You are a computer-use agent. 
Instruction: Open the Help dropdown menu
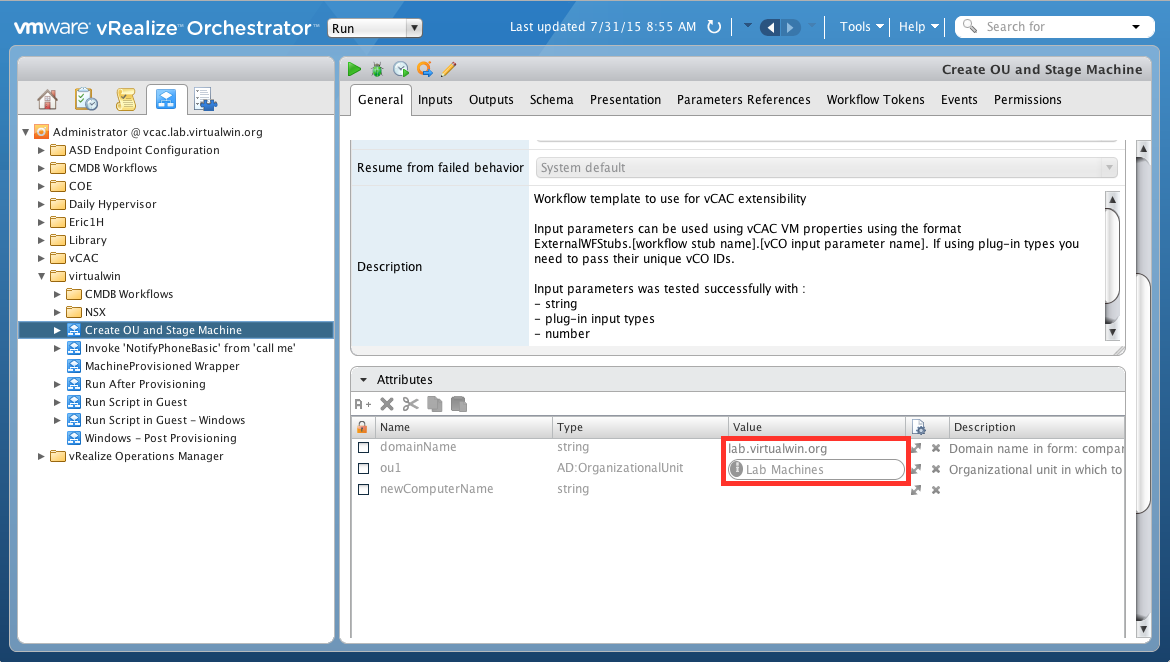pos(918,27)
